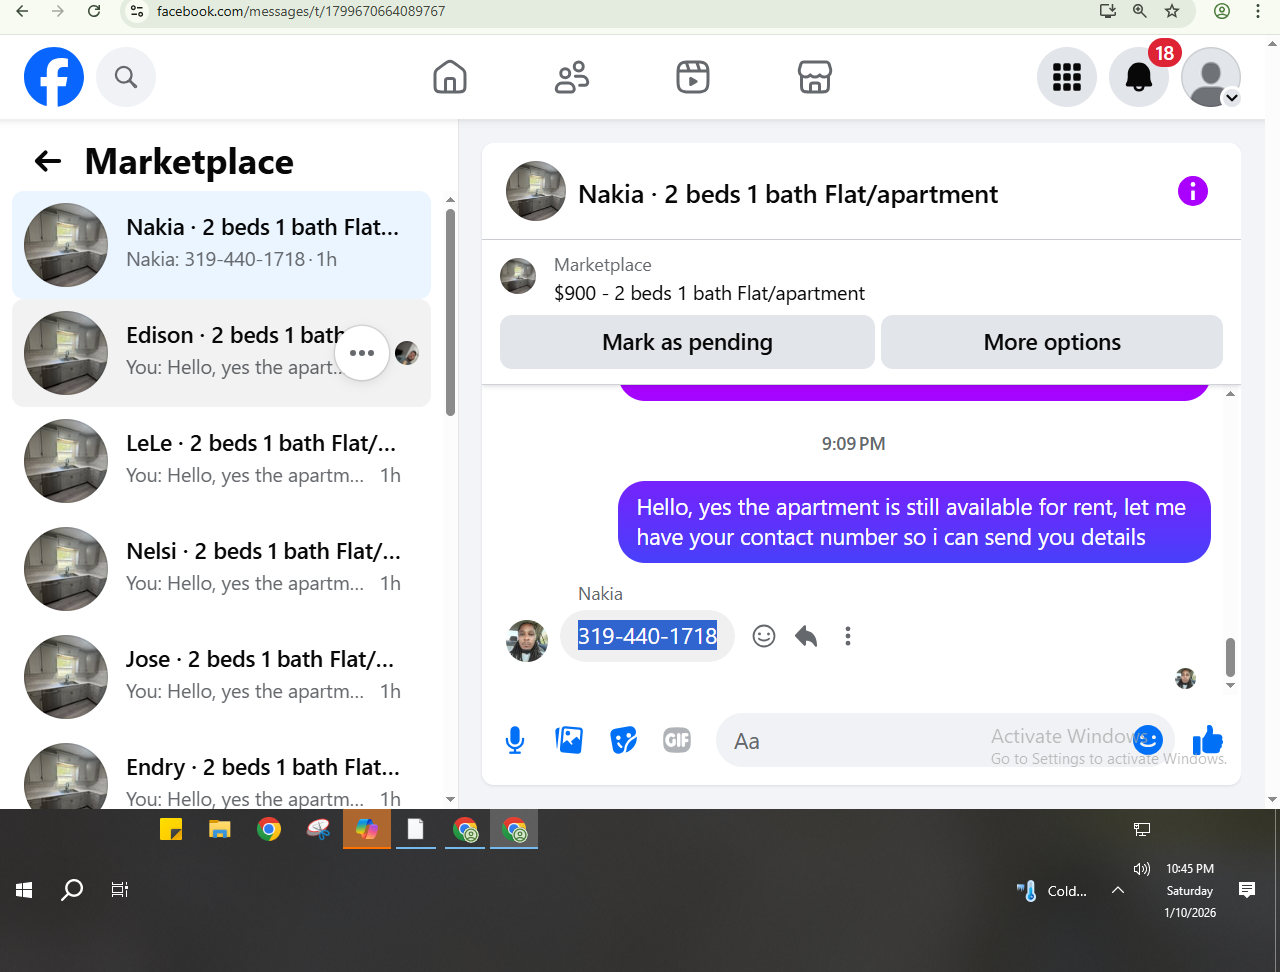
Task: Open the LeLe conversation
Action: pyautogui.click(x=221, y=461)
